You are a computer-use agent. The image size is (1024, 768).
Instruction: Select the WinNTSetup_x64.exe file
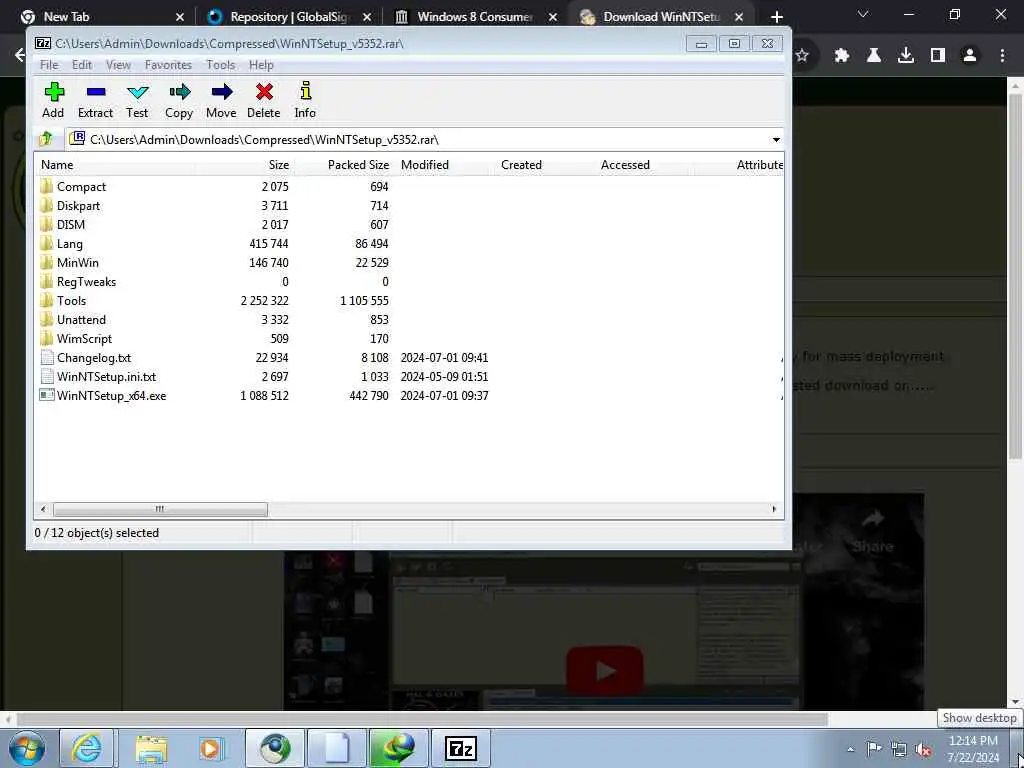(x=111, y=396)
